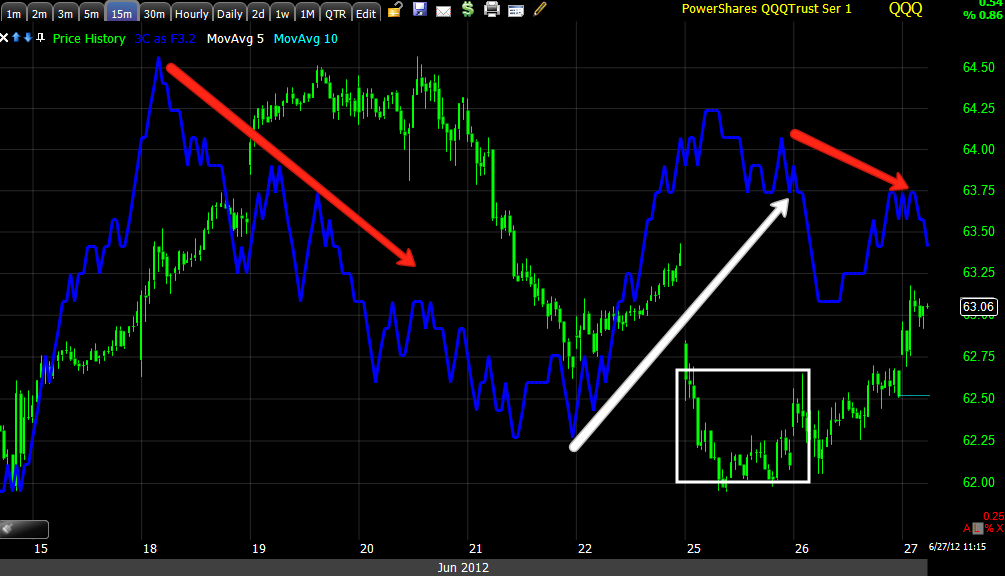Select the 15m timeframe tab
This screenshot has width=1005, height=576.
pyautogui.click(x=121, y=13)
